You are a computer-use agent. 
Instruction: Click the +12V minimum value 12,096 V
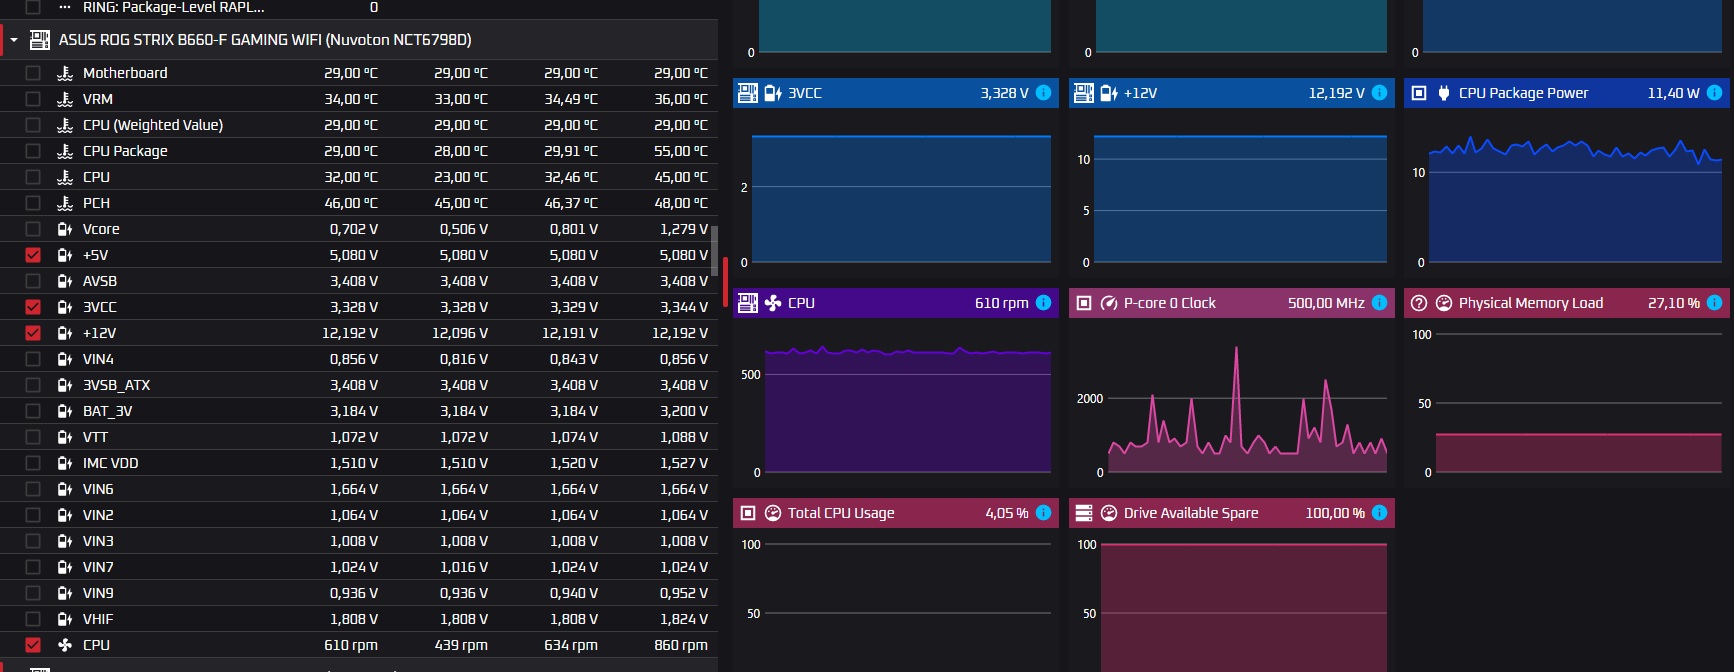[460, 333]
